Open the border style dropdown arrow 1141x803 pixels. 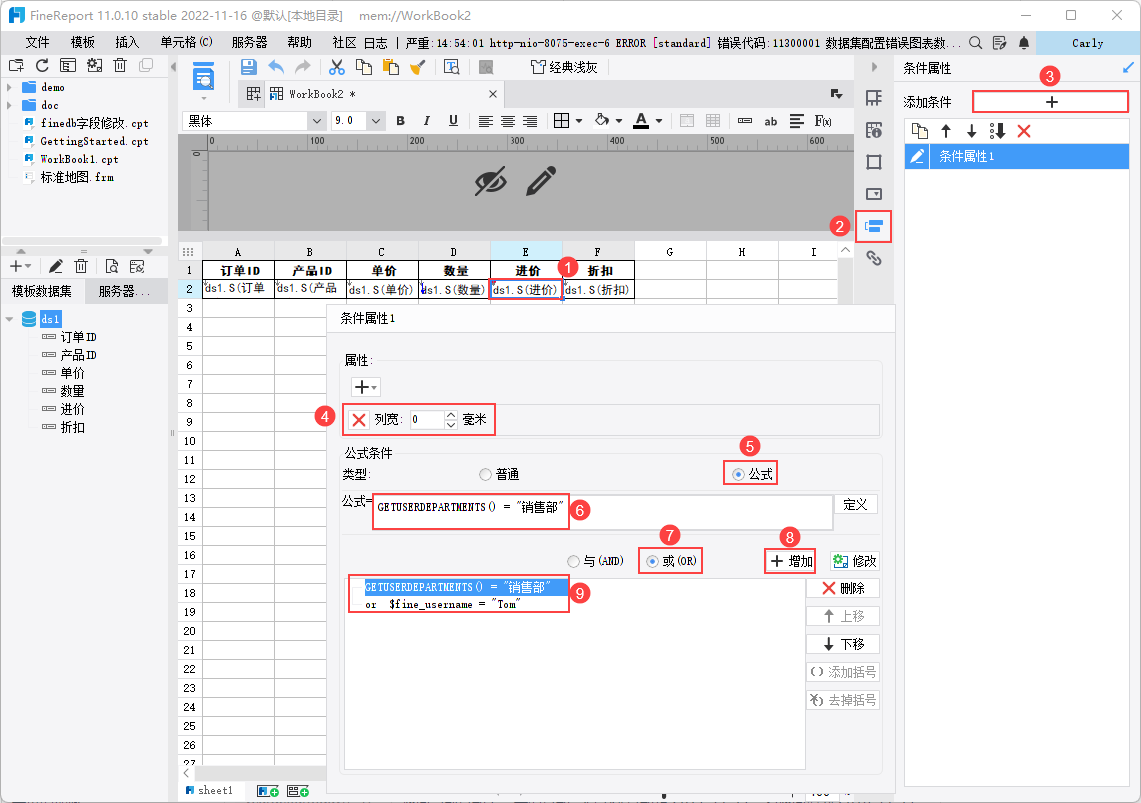click(579, 121)
